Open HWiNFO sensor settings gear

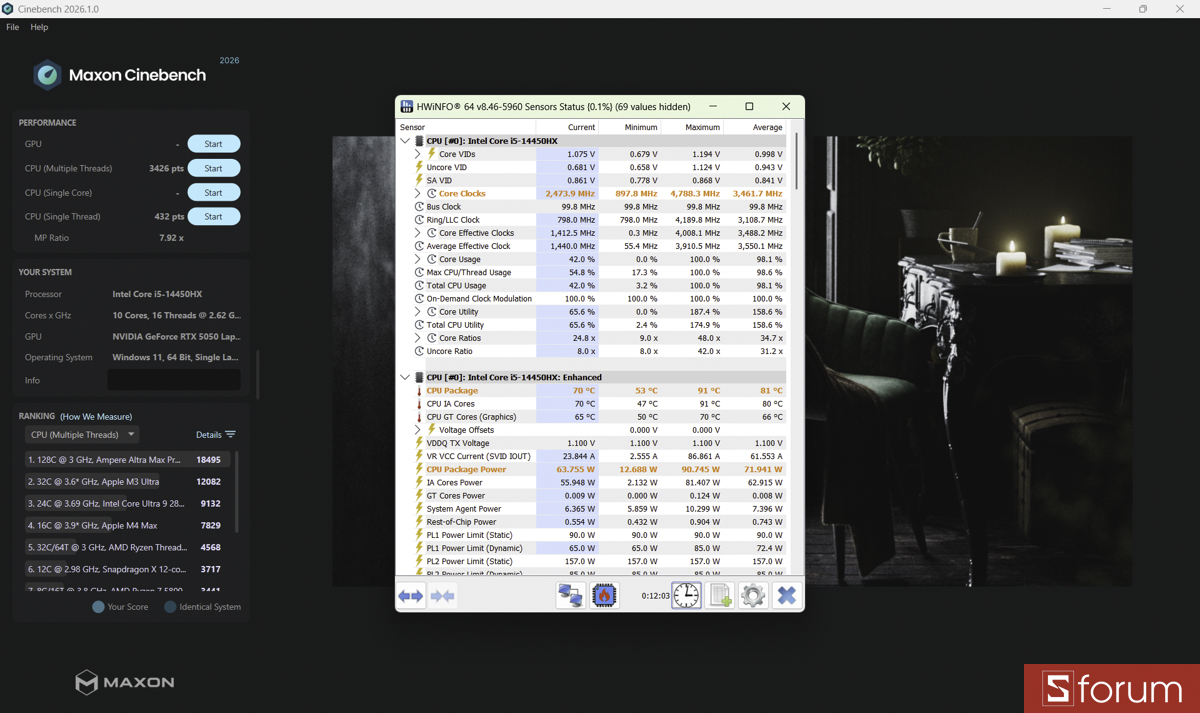[x=753, y=596]
